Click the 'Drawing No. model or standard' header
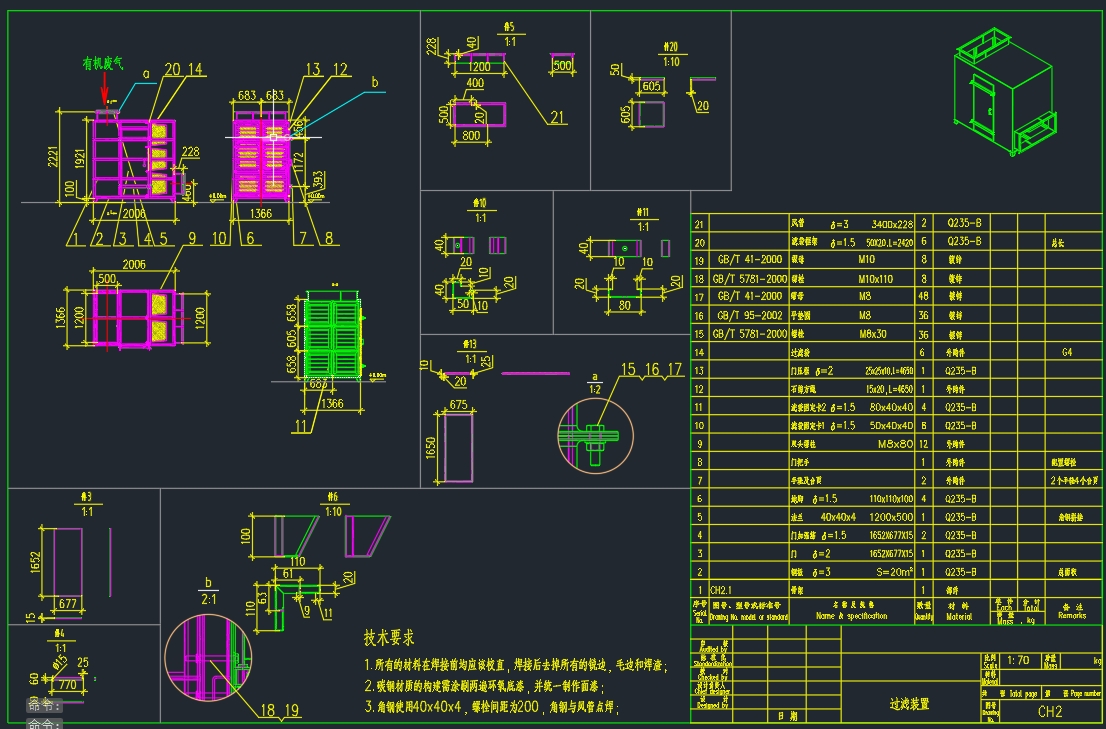This screenshot has height=729, width=1106. tap(748, 617)
